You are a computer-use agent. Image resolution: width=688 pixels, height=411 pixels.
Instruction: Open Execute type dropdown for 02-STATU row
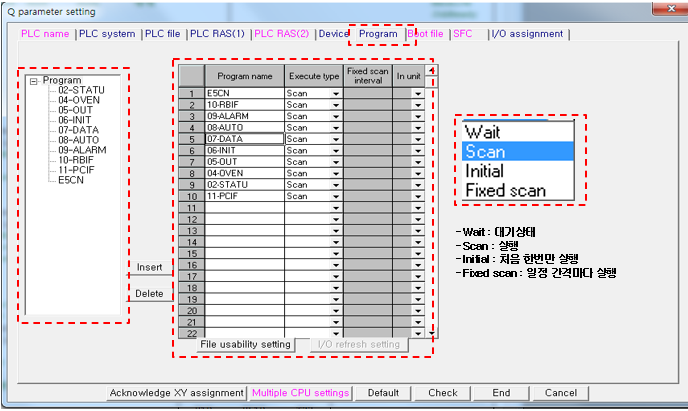click(336, 185)
